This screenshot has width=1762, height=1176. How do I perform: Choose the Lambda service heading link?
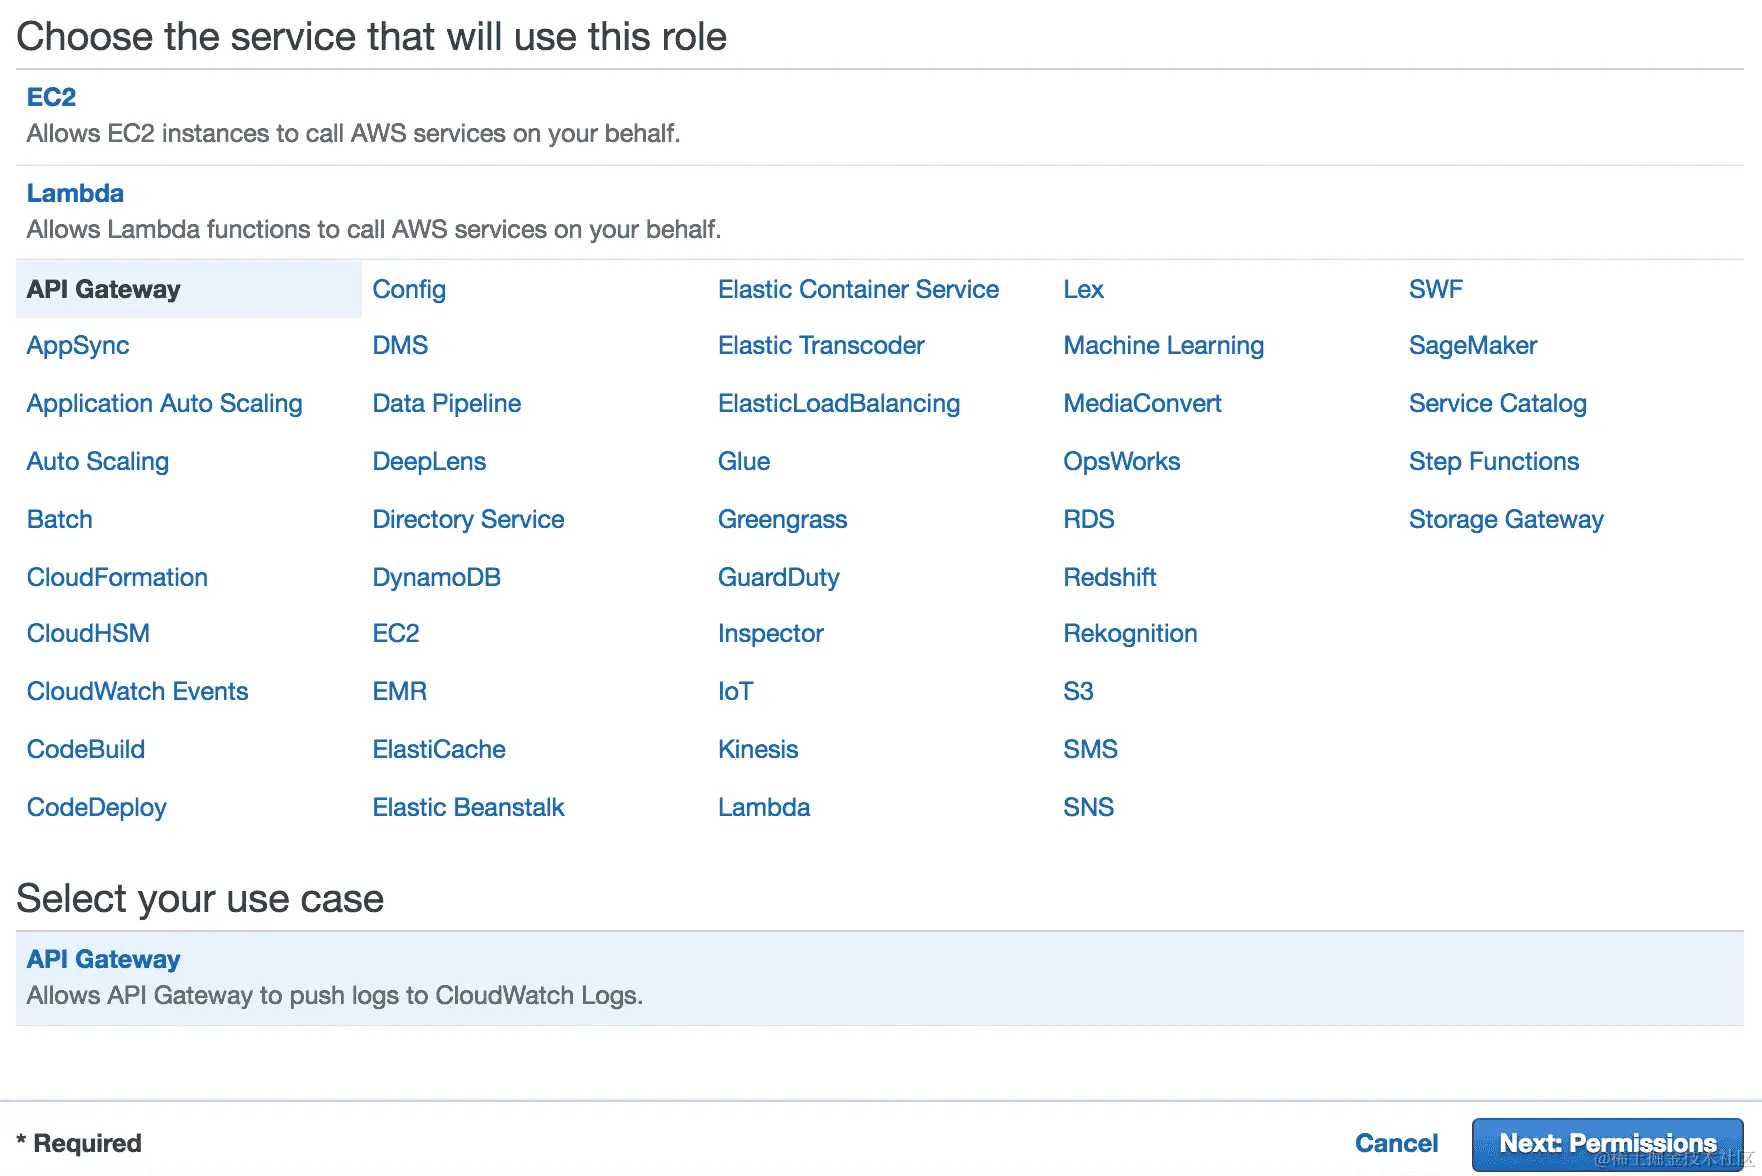pos(75,193)
